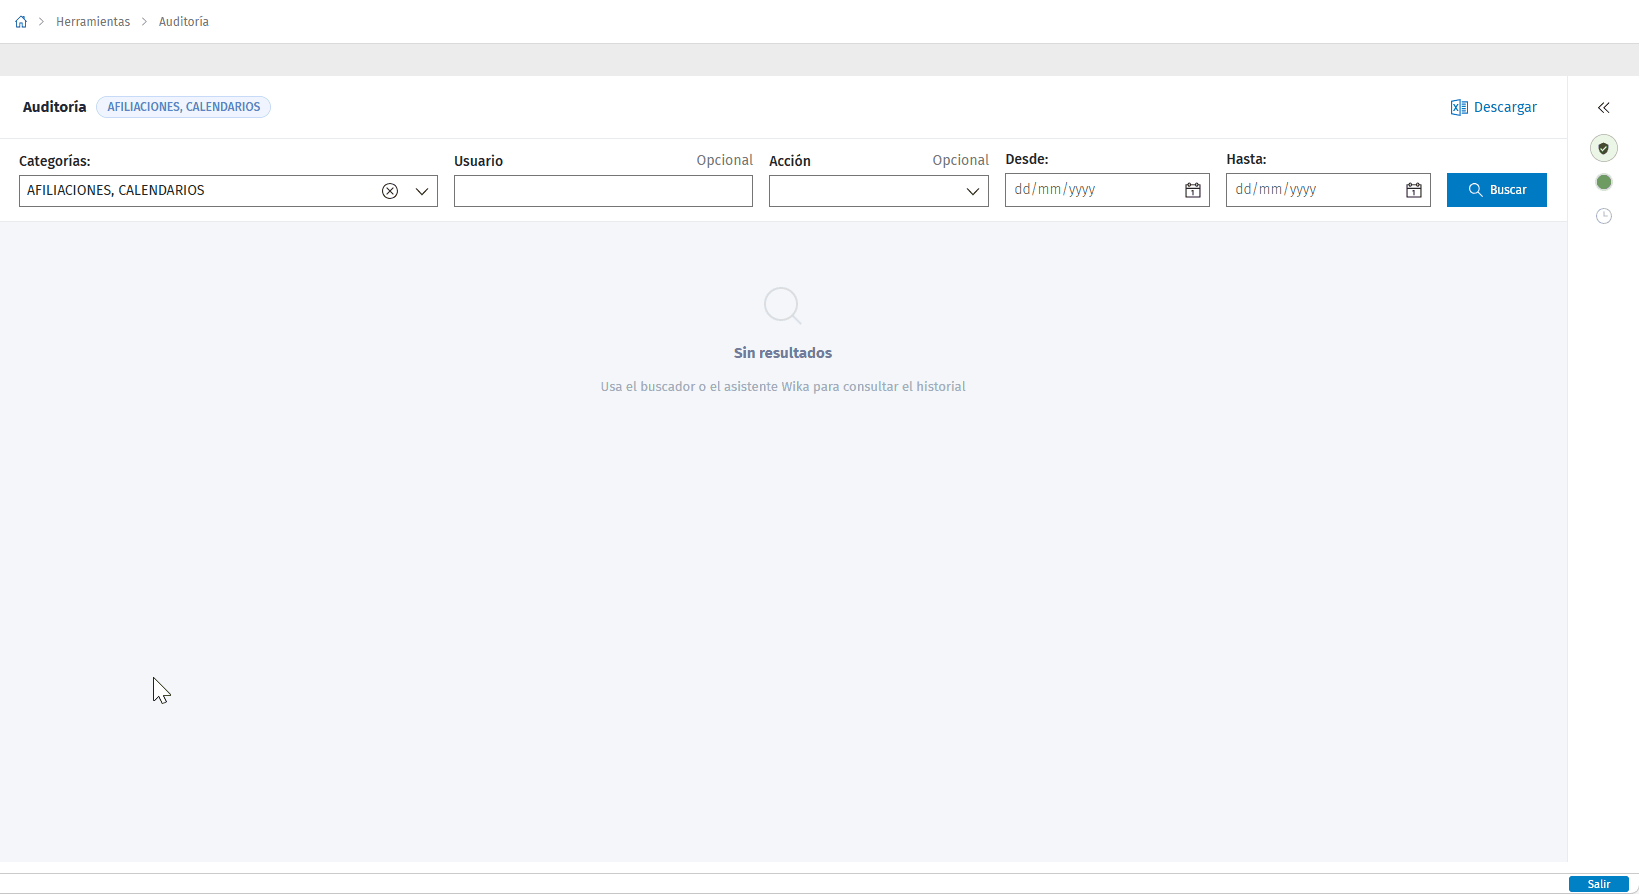Select the Auditoría breadcrumb item
1639x894 pixels.
coord(184,22)
